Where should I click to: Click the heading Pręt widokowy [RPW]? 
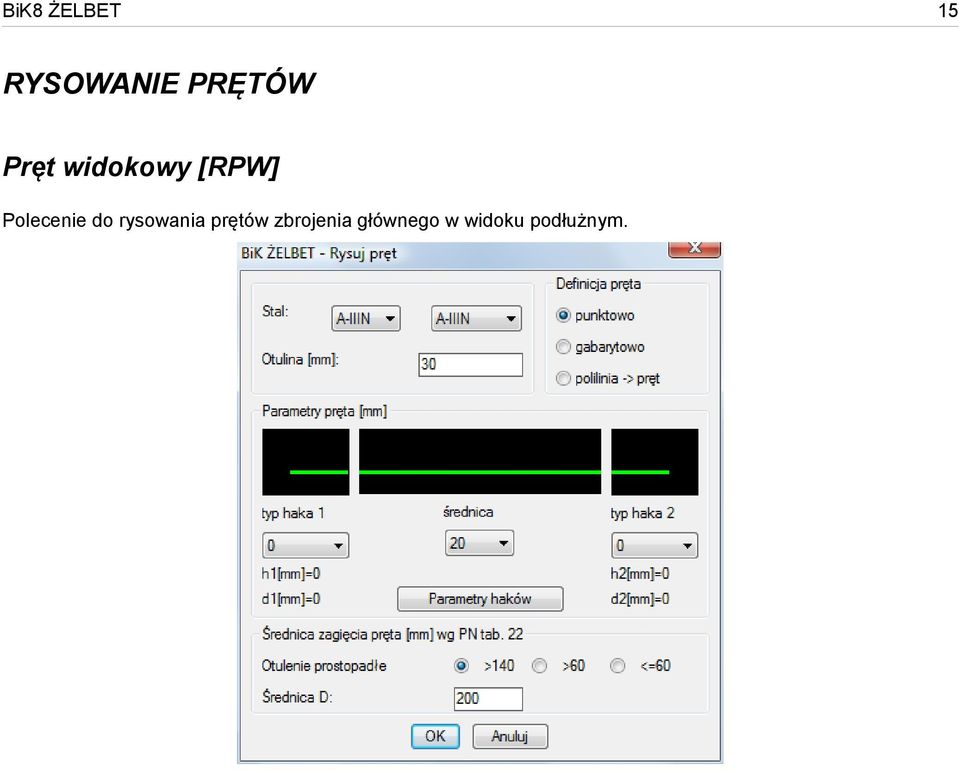click(141, 167)
